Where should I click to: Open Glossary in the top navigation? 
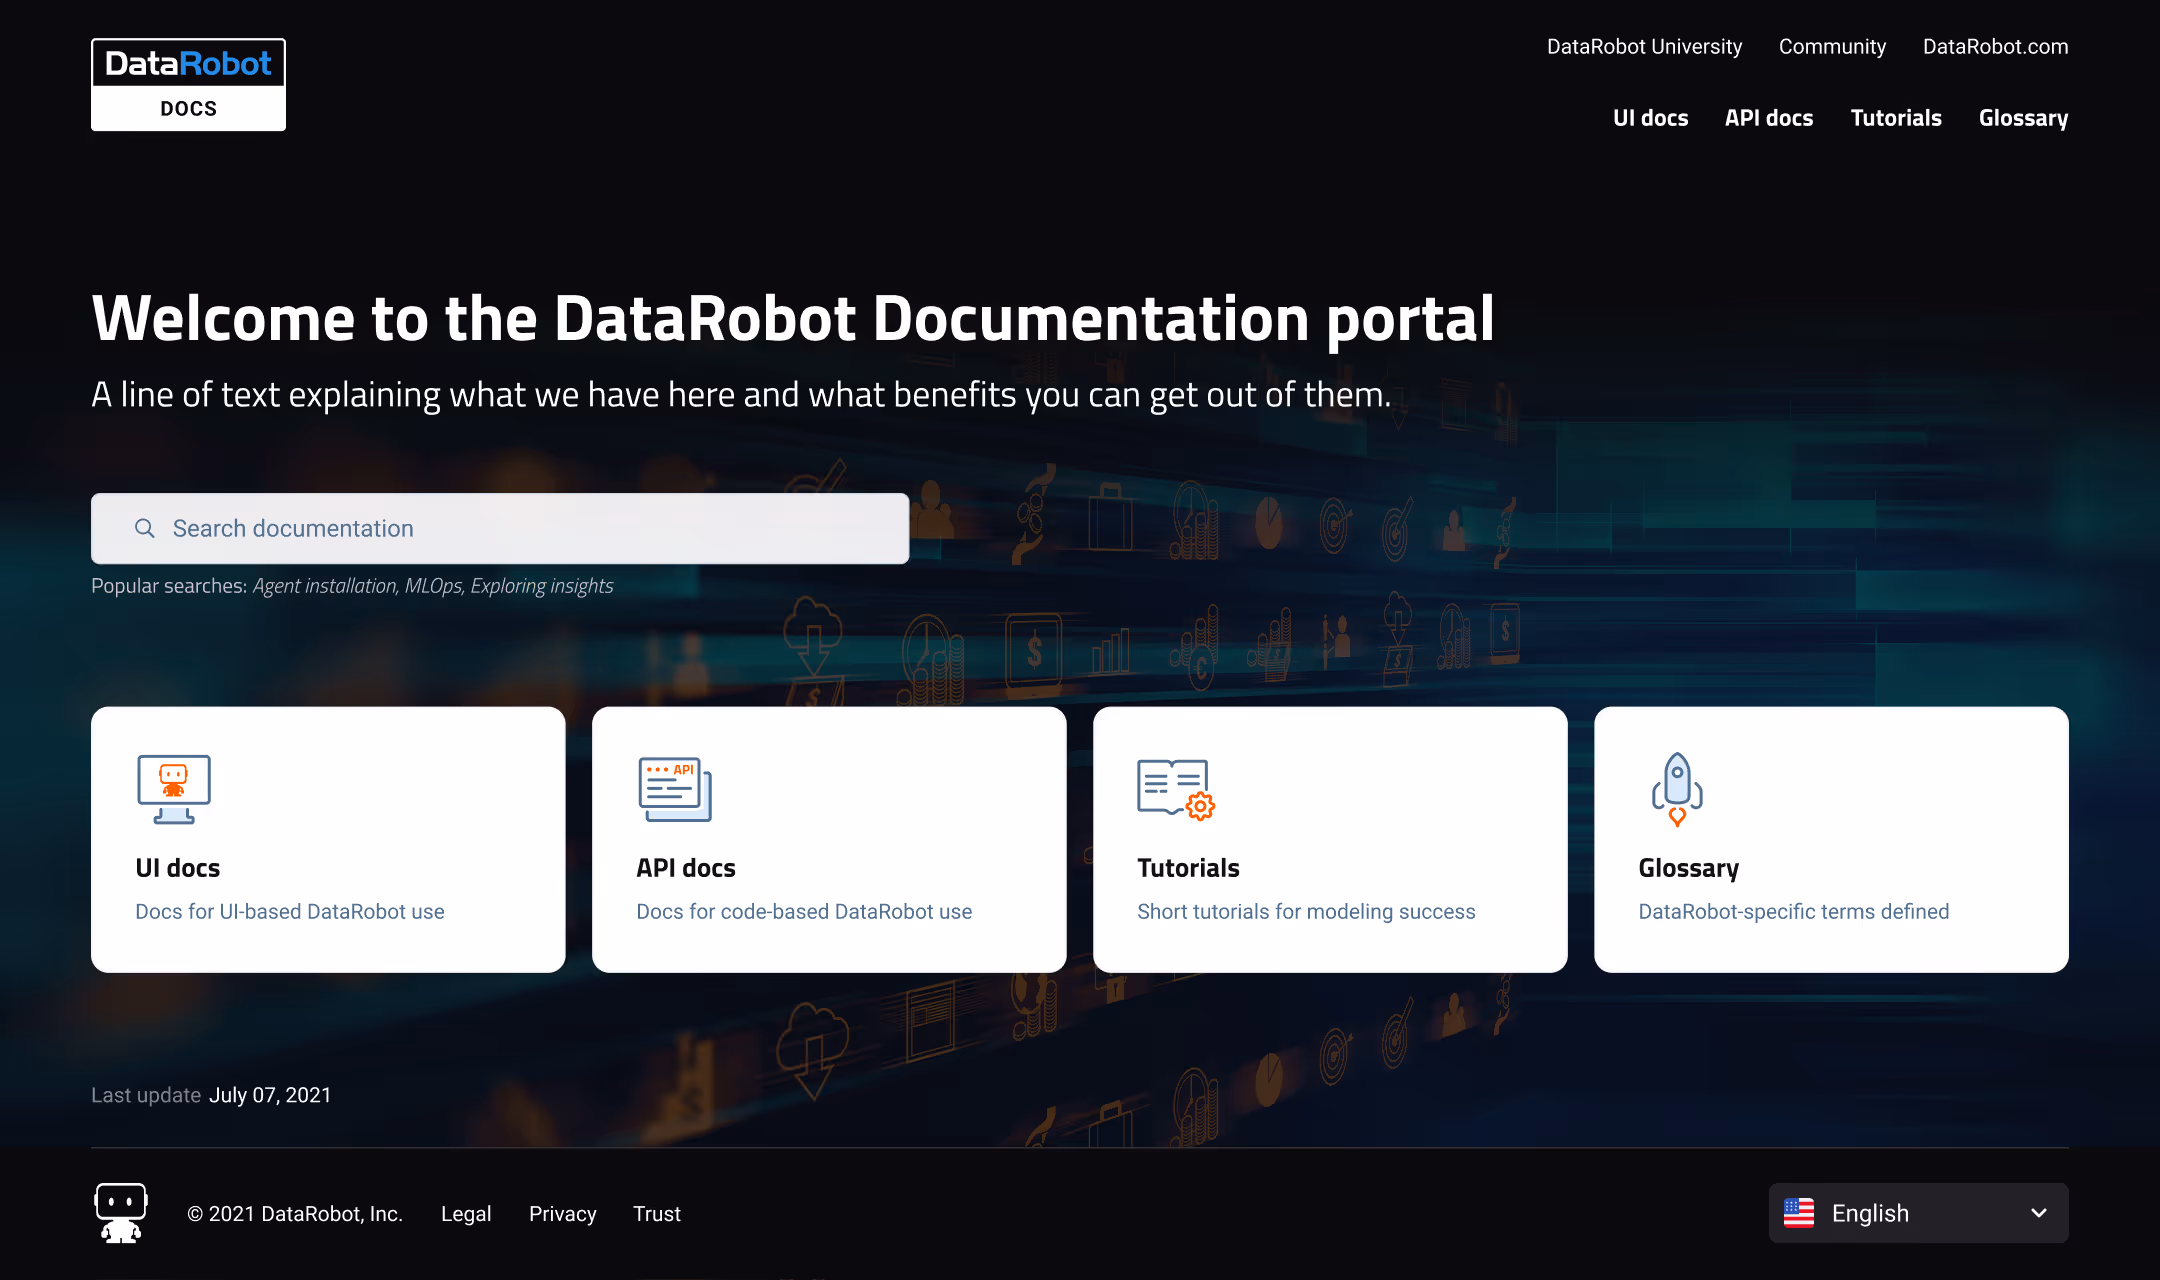point(2023,118)
